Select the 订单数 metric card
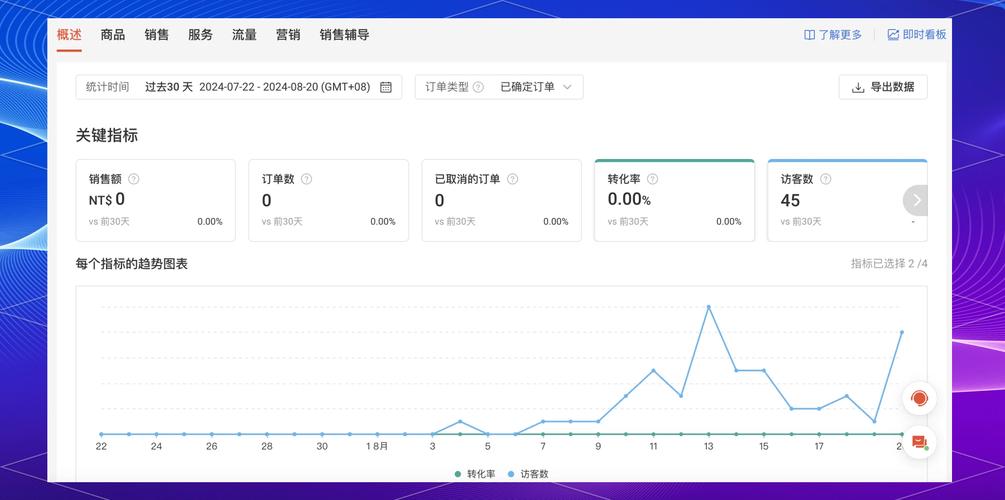The image size is (1005, 500). 329,201
